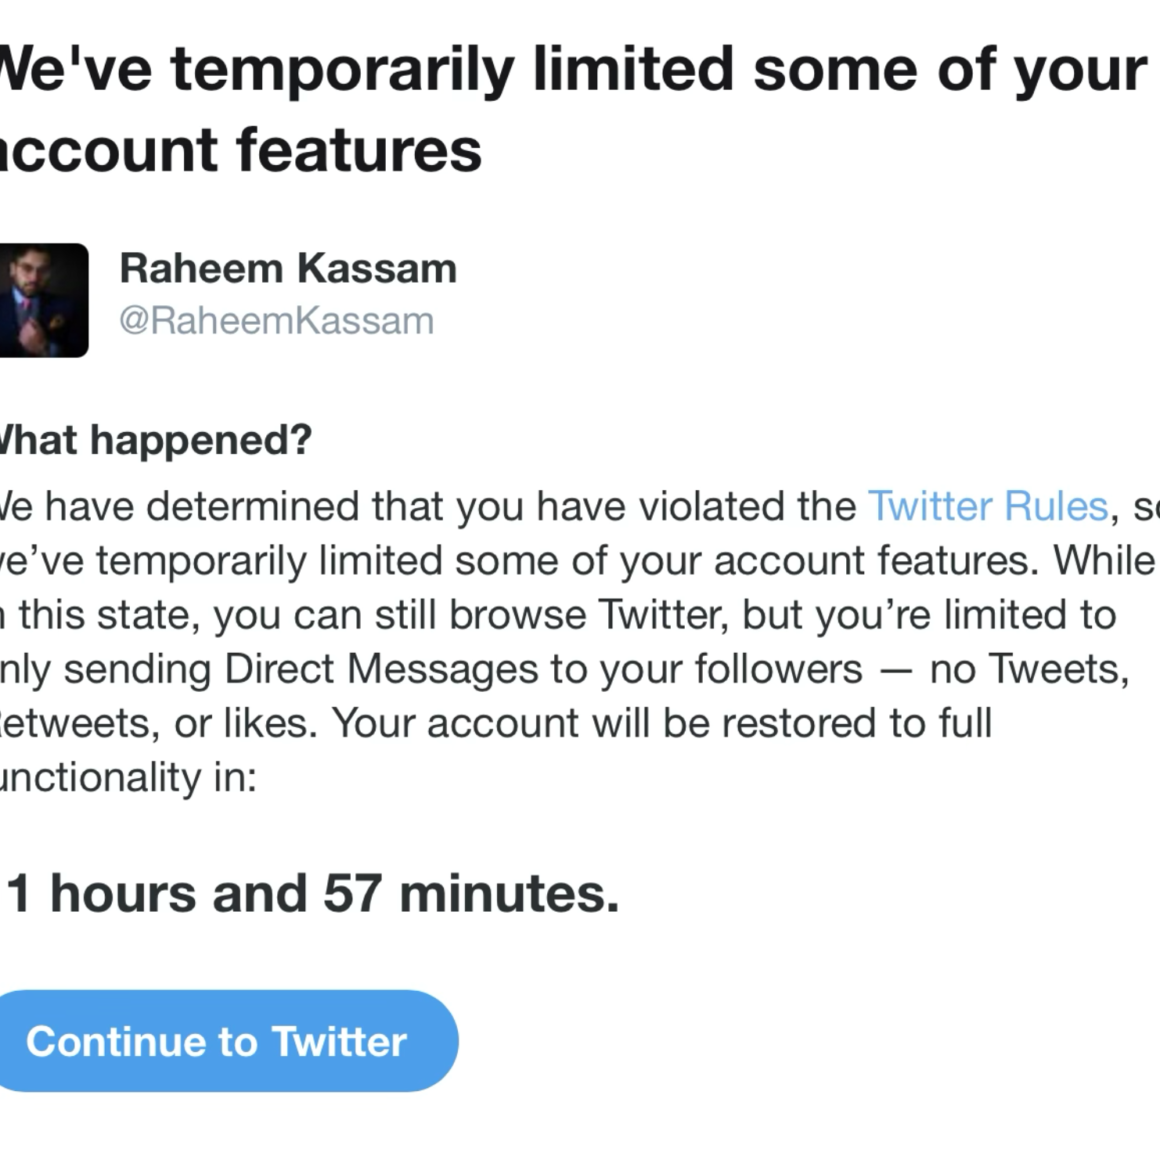The image size is (1160, 1160).
Task: Click the bold word "minutes." in the countdown
Action: pos(509,893)
